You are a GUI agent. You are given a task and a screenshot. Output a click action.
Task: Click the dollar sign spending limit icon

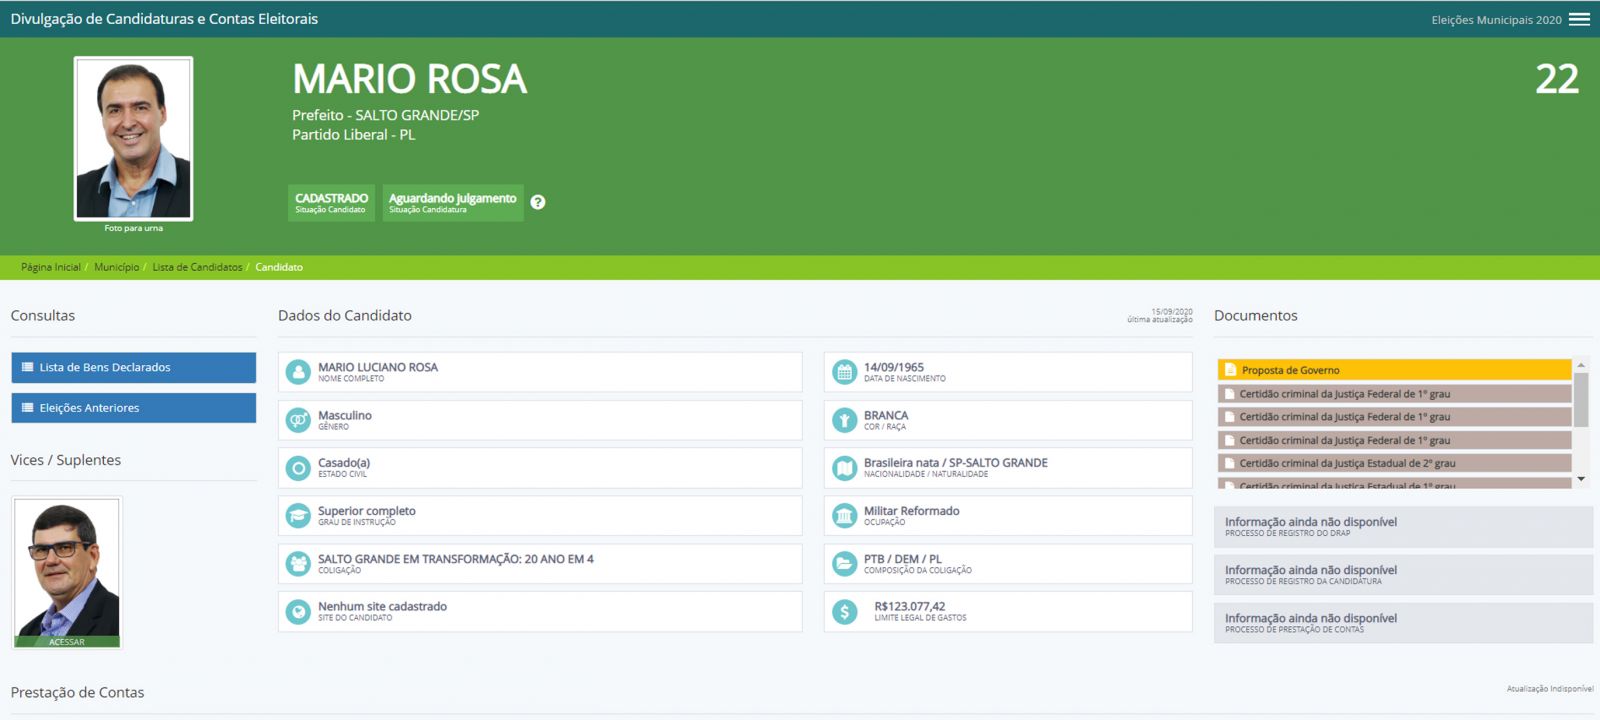[845, 612]
